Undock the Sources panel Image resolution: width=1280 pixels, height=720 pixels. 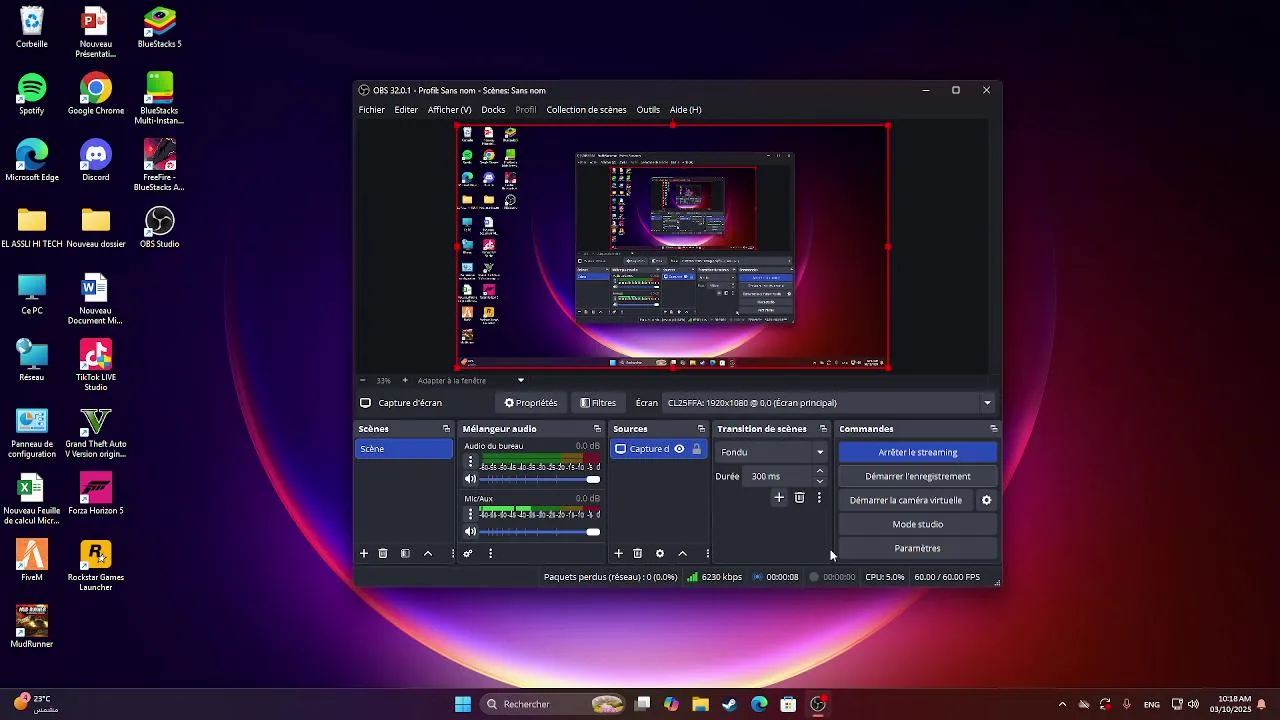point(700,429)
